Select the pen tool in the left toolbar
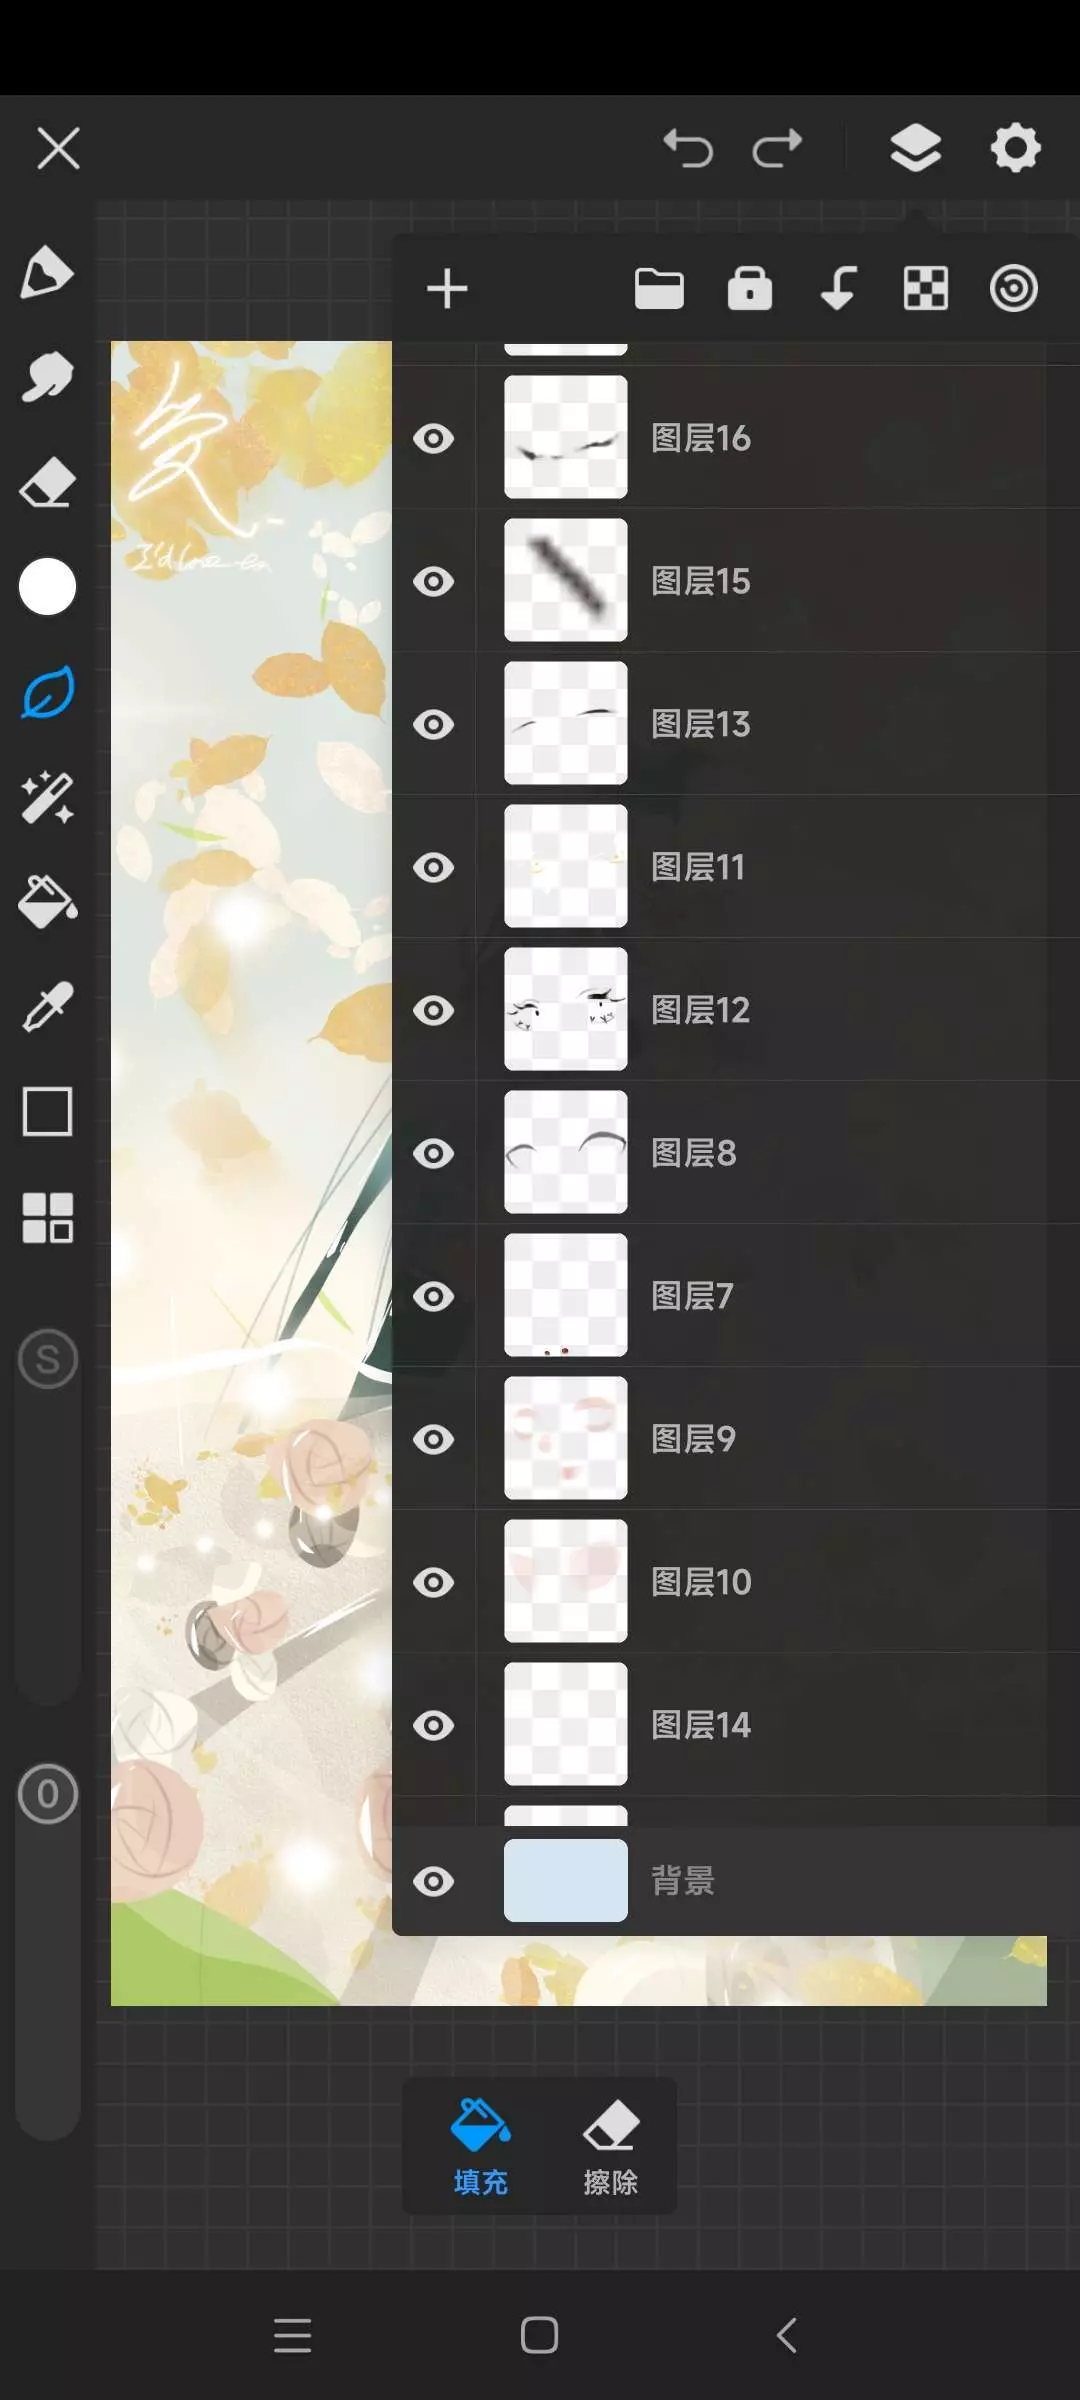Viewport: 1080px width, 2400px height. click(47, 273)
